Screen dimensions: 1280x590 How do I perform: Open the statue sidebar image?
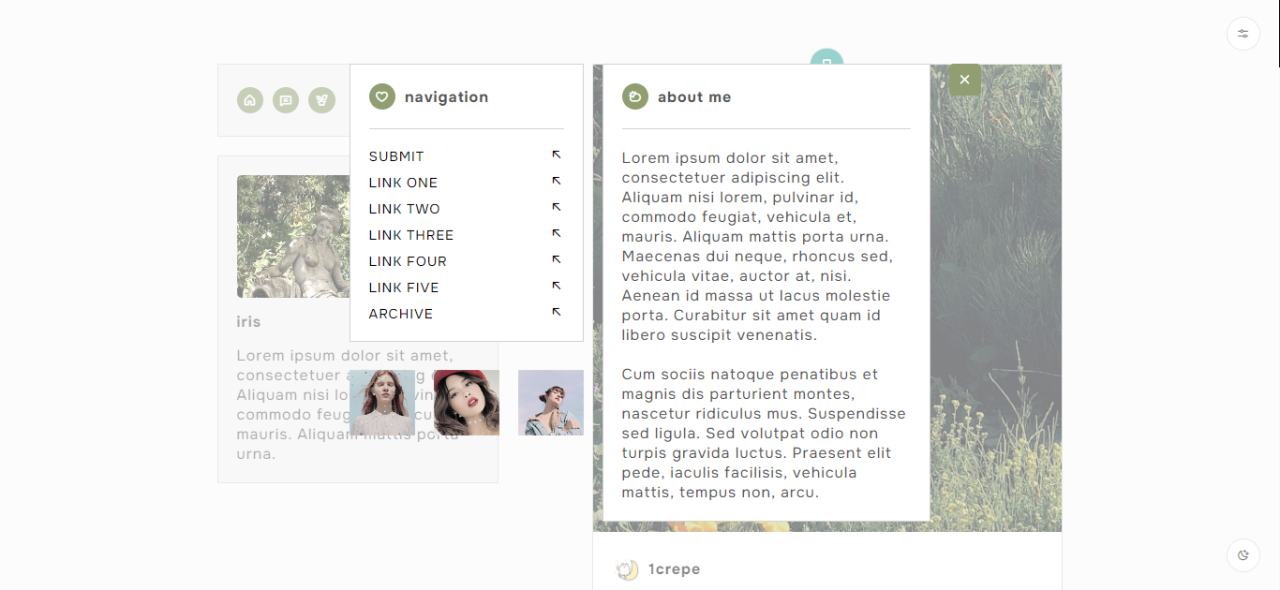(x=293, y=237)
